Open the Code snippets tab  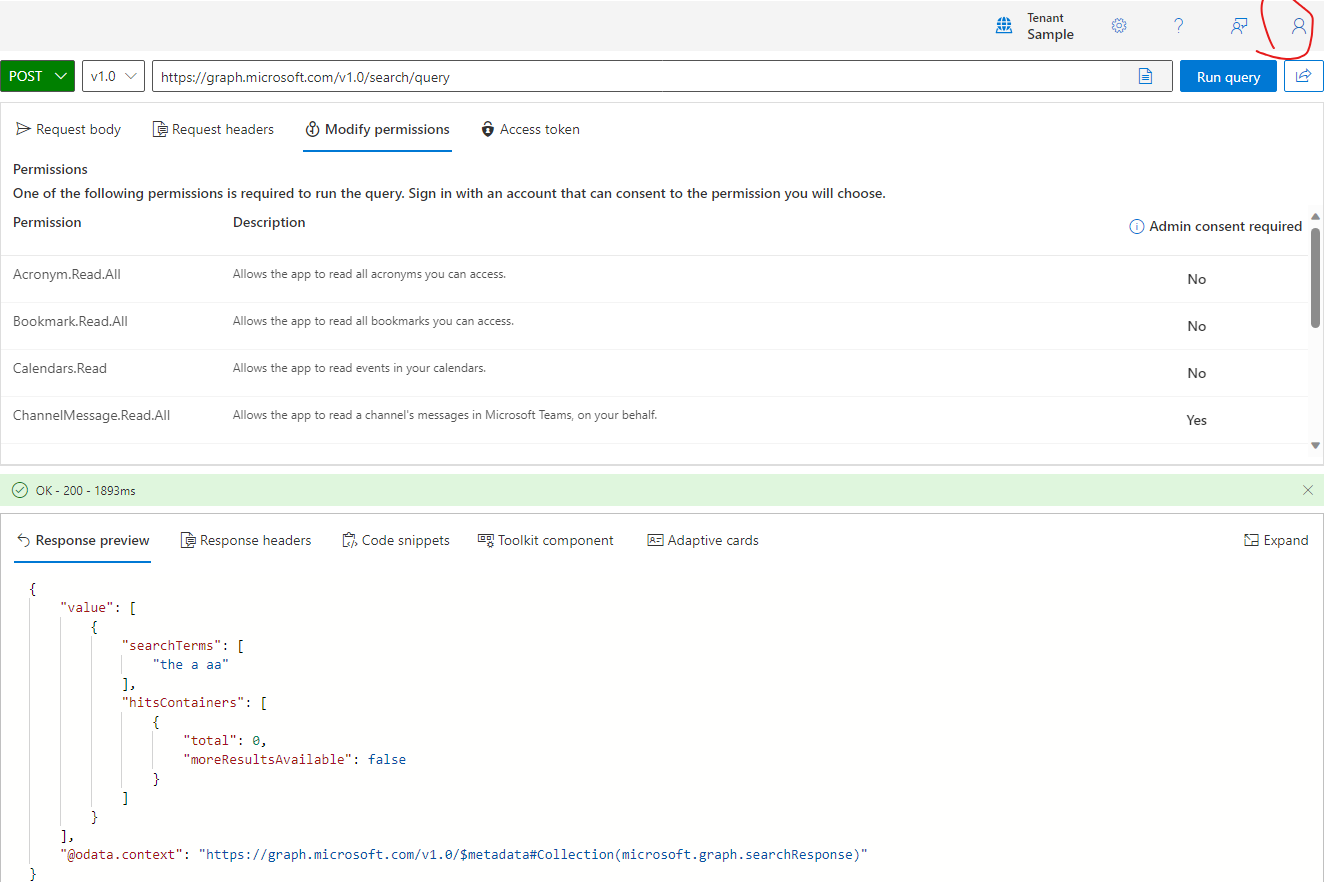click(x=396, y=540)
